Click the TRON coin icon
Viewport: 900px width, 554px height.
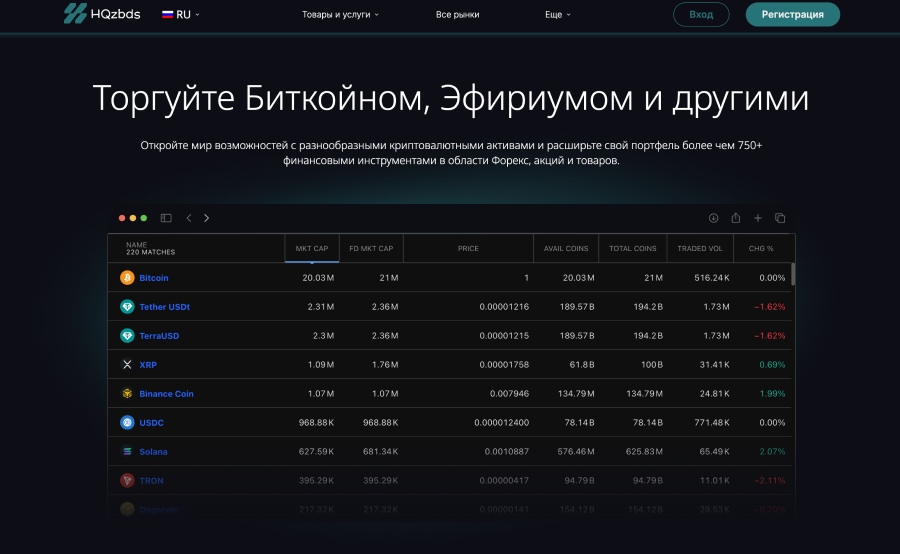[x=127, y=481]
